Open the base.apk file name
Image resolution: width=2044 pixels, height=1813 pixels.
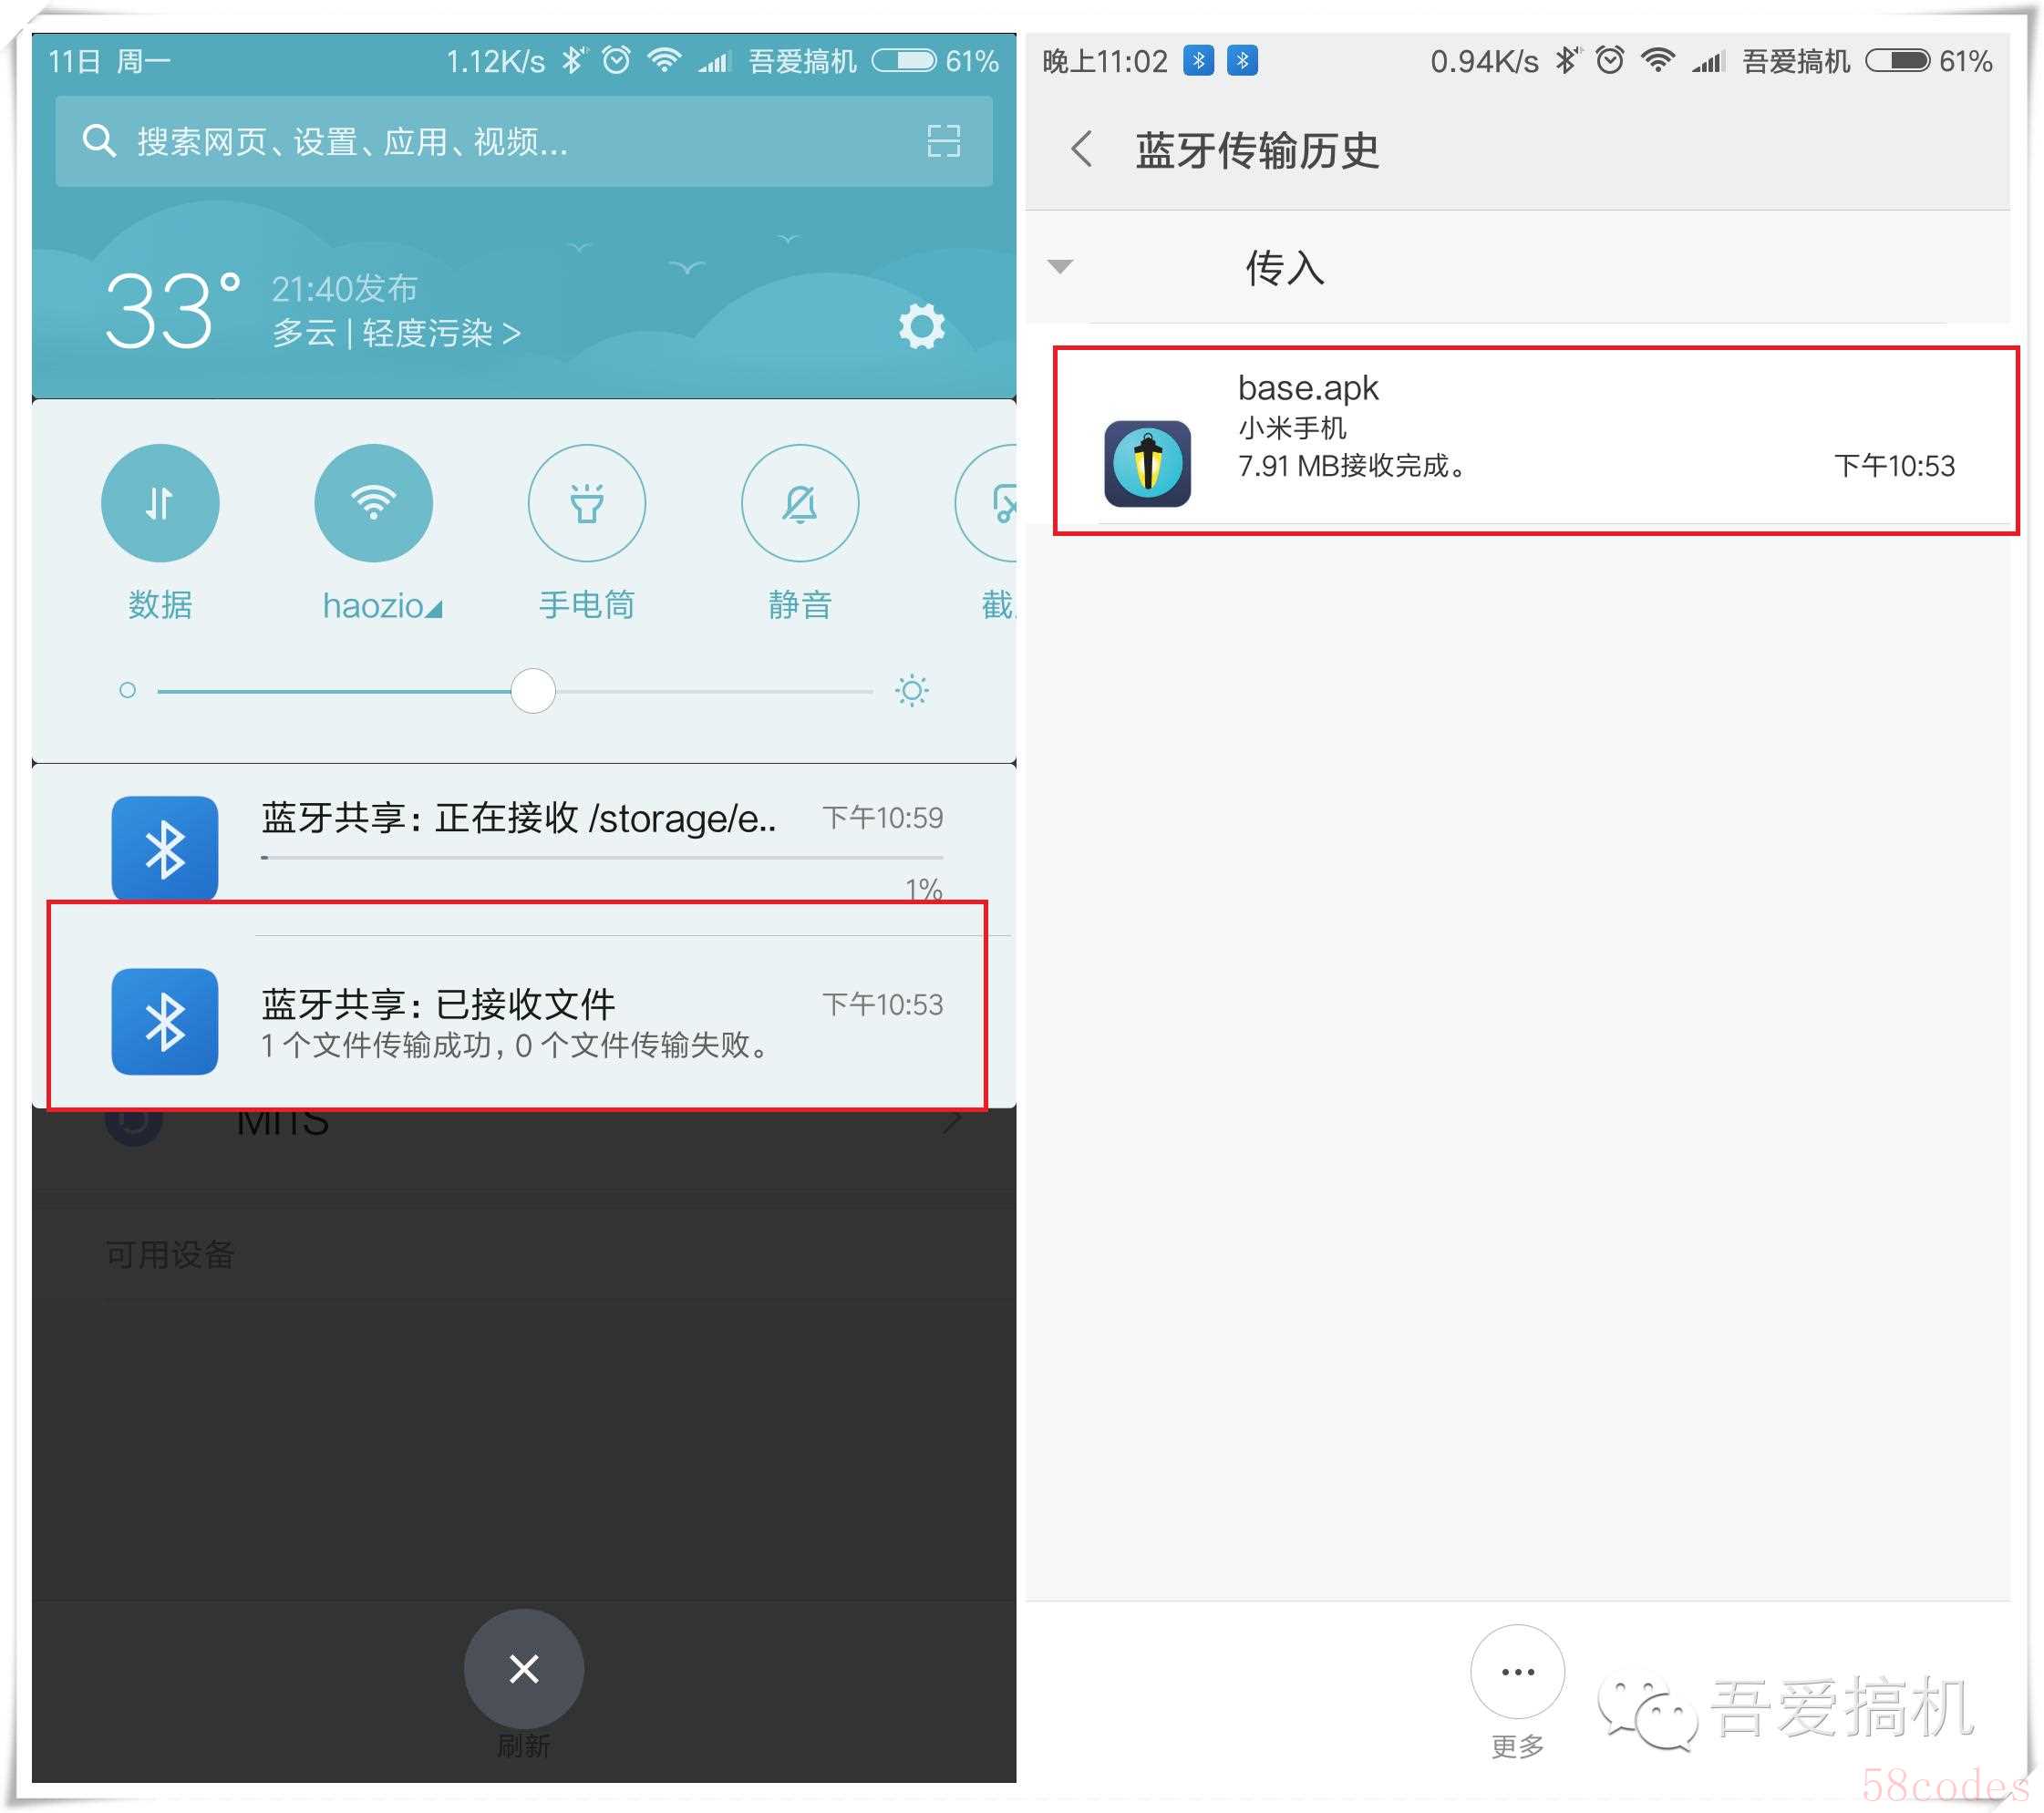click(x=1308, y=388)
